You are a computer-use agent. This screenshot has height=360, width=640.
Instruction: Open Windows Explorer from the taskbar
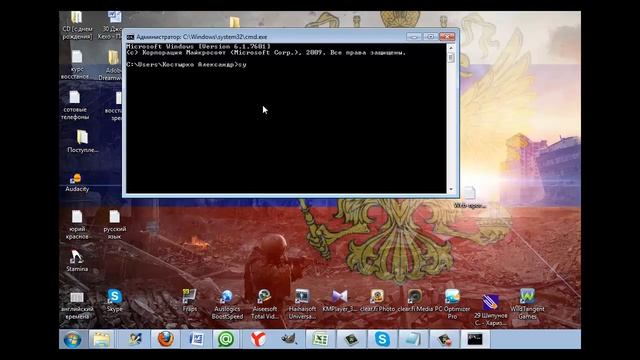[x=101, y=340]
